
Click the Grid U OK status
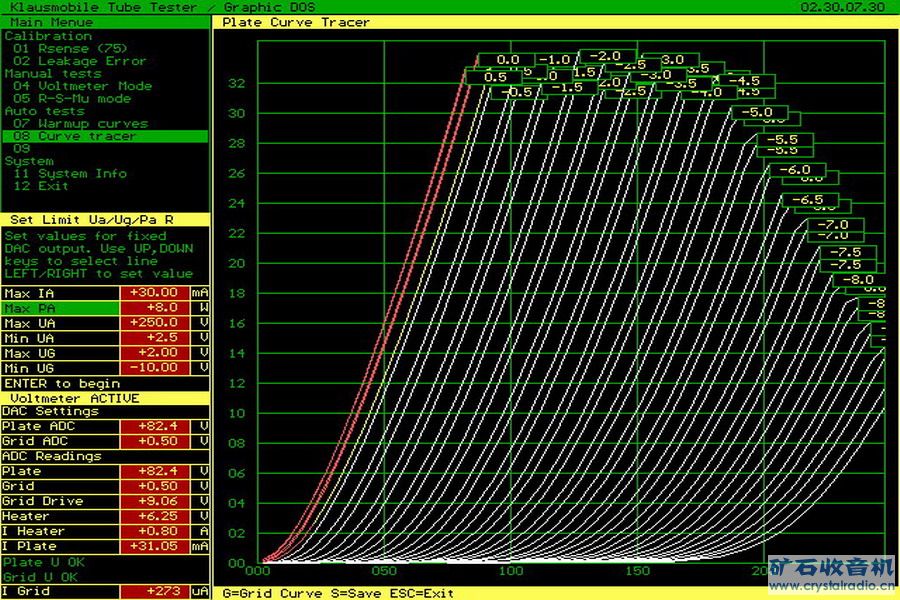[40, 577]
